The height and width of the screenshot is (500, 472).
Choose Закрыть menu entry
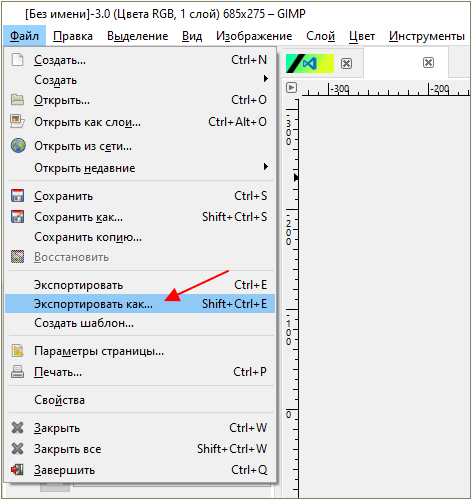coord(140,428)
